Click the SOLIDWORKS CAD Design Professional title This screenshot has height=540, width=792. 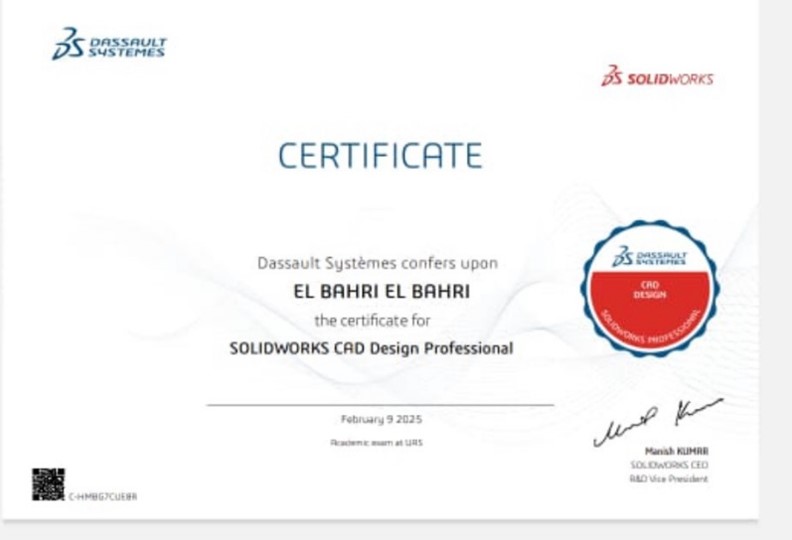pyautogui.click(x=371, y=349)
